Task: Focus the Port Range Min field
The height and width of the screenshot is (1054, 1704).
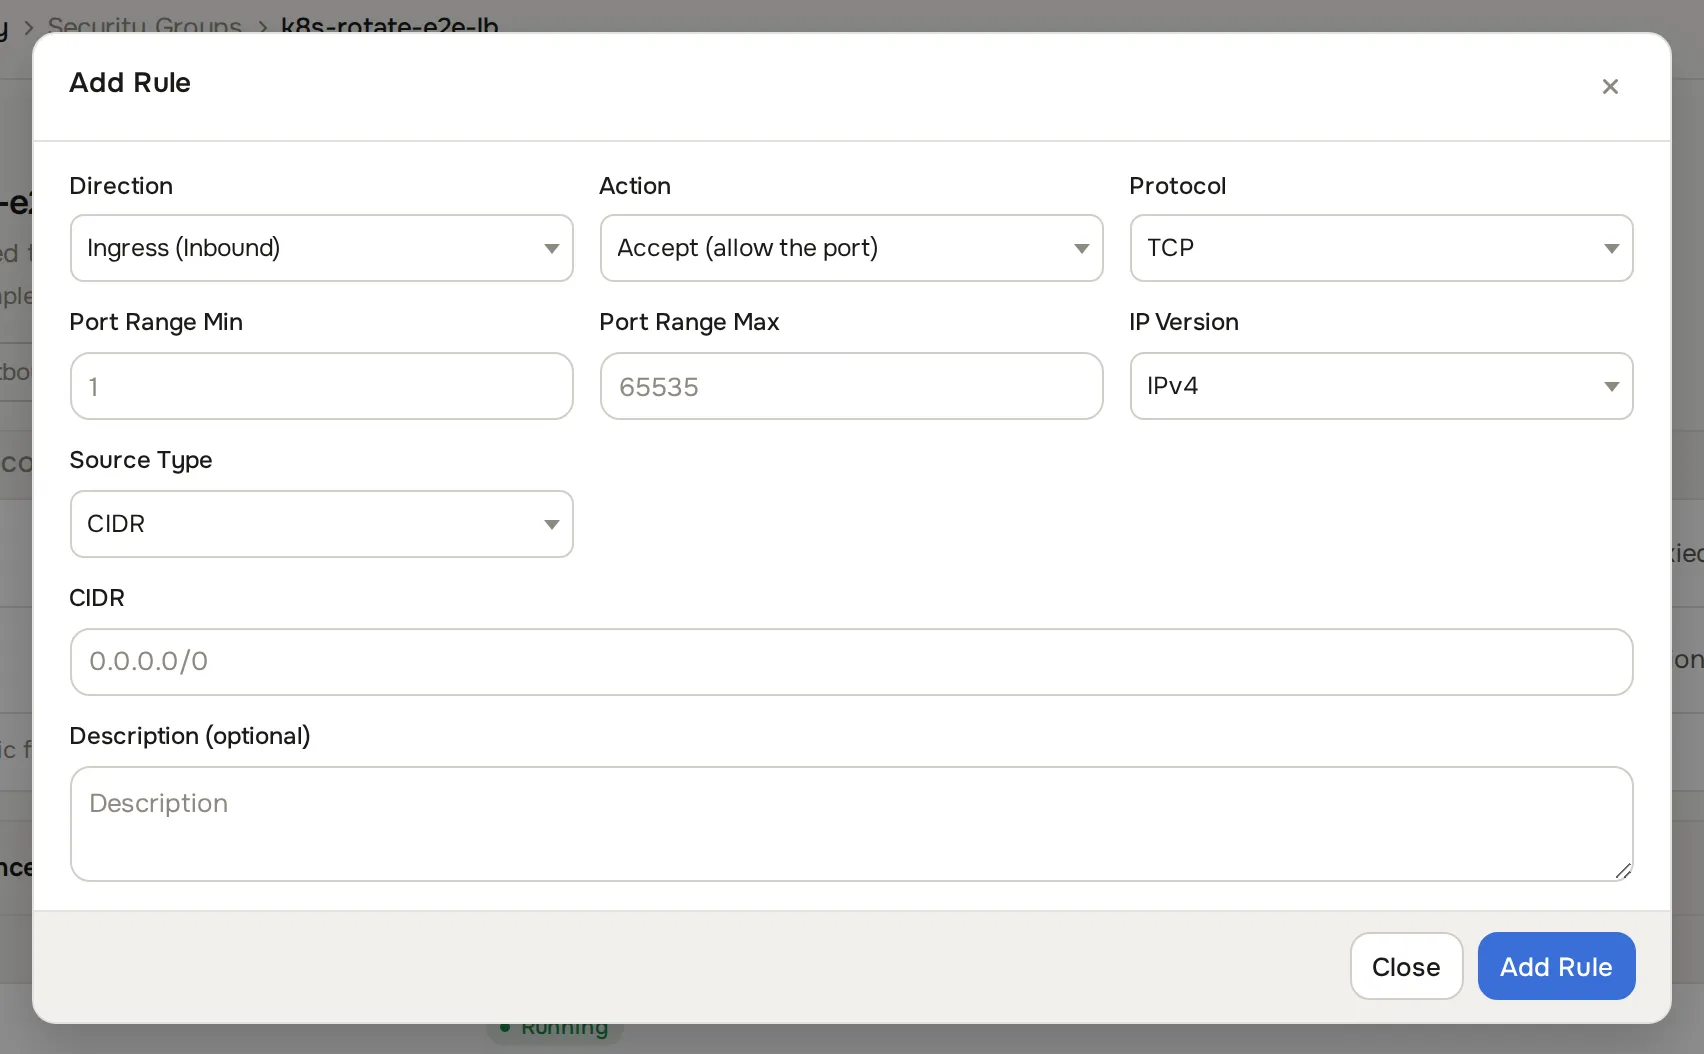Action: pos(322,386)
